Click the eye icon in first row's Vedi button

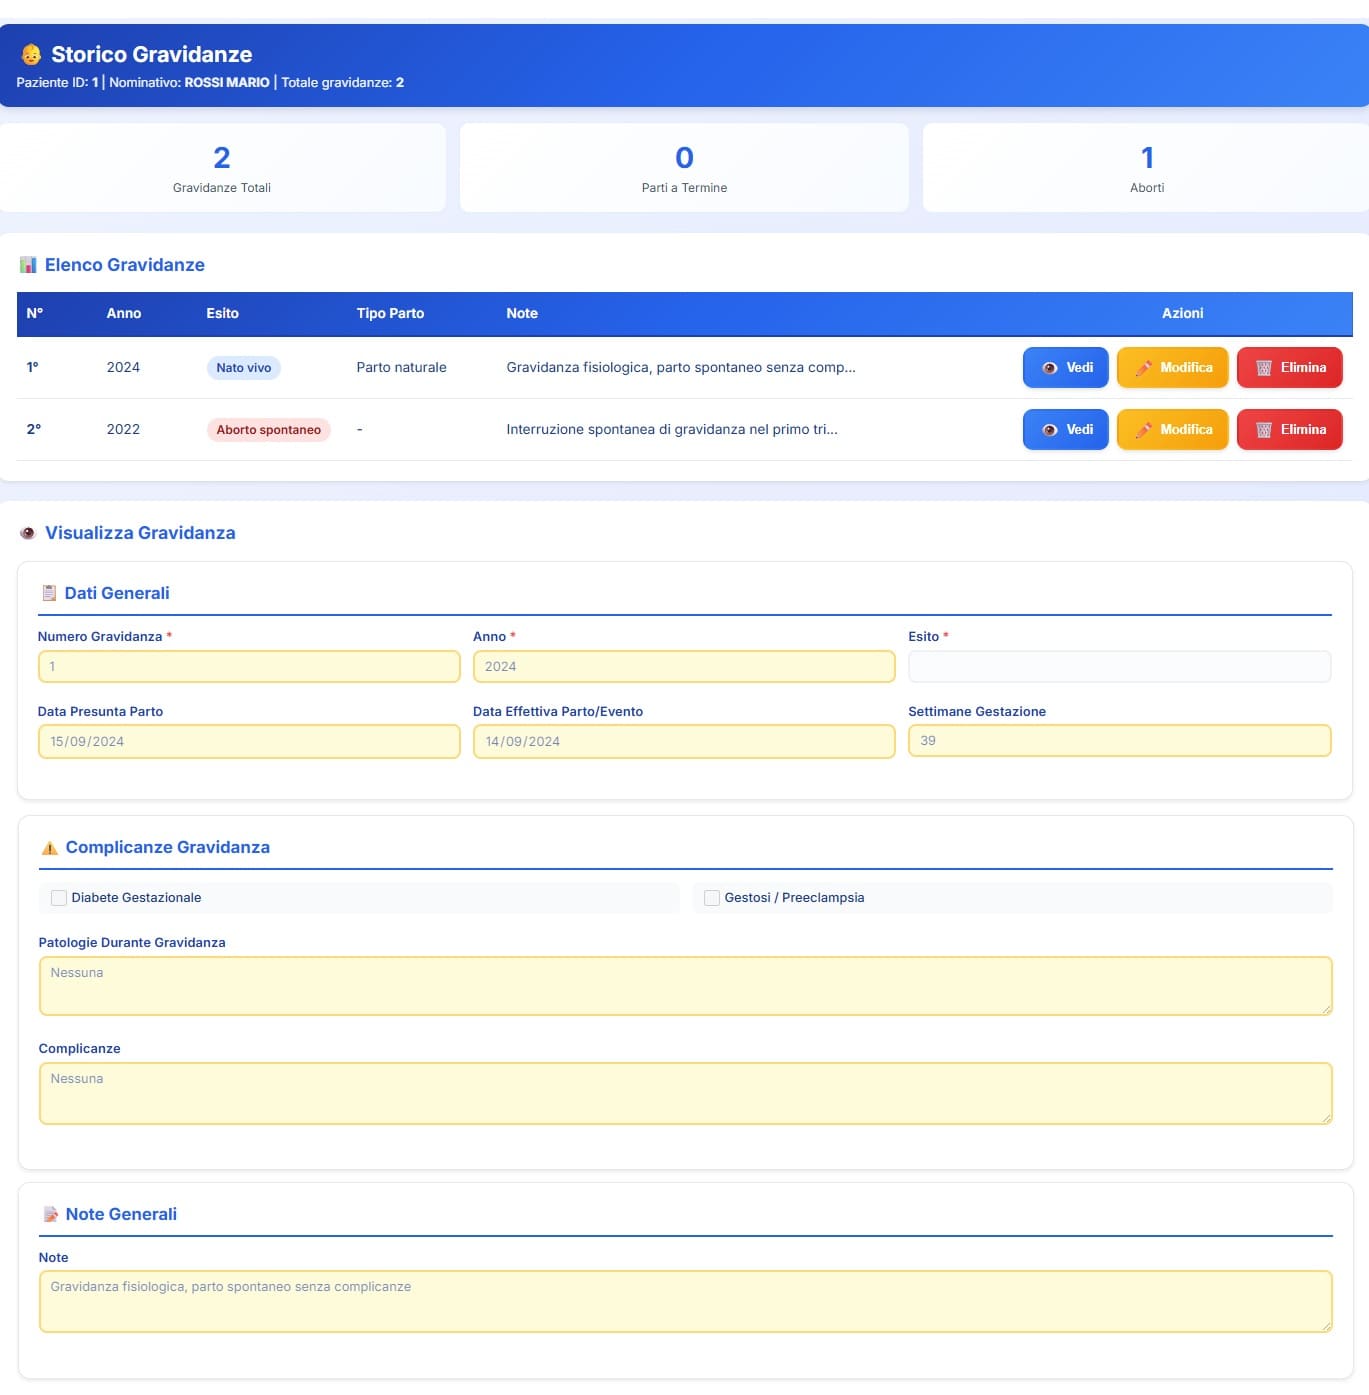point(1049,368)
